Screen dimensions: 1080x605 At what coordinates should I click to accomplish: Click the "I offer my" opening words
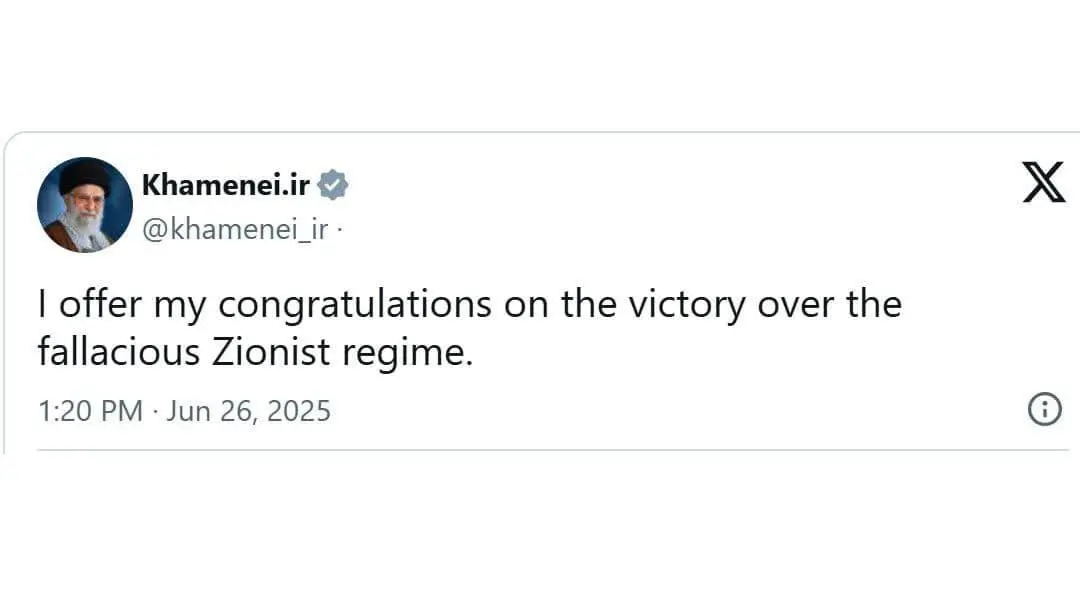tap(122, 305)
